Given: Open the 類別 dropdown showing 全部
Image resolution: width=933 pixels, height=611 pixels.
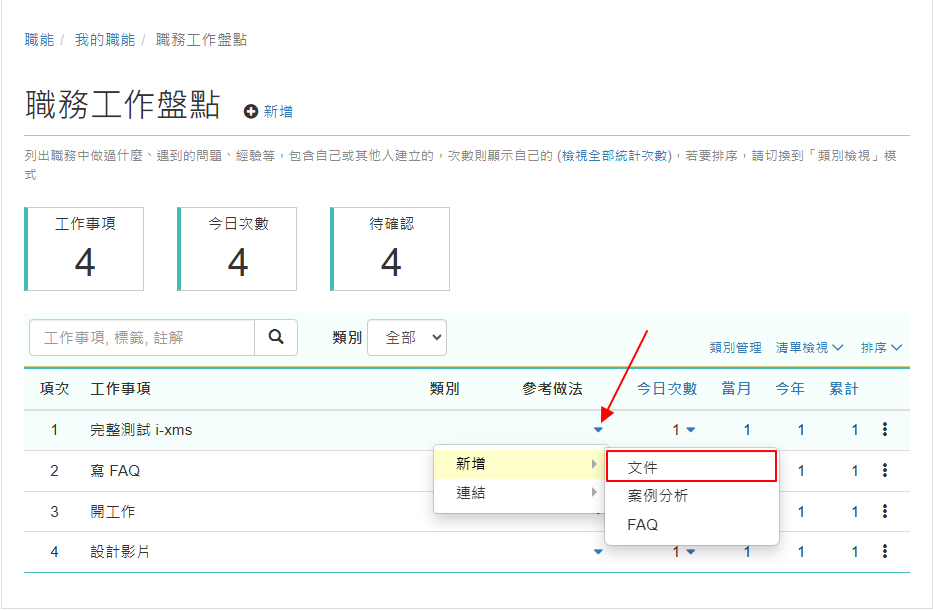Looking at the screenshot, I should pos(407,337).
